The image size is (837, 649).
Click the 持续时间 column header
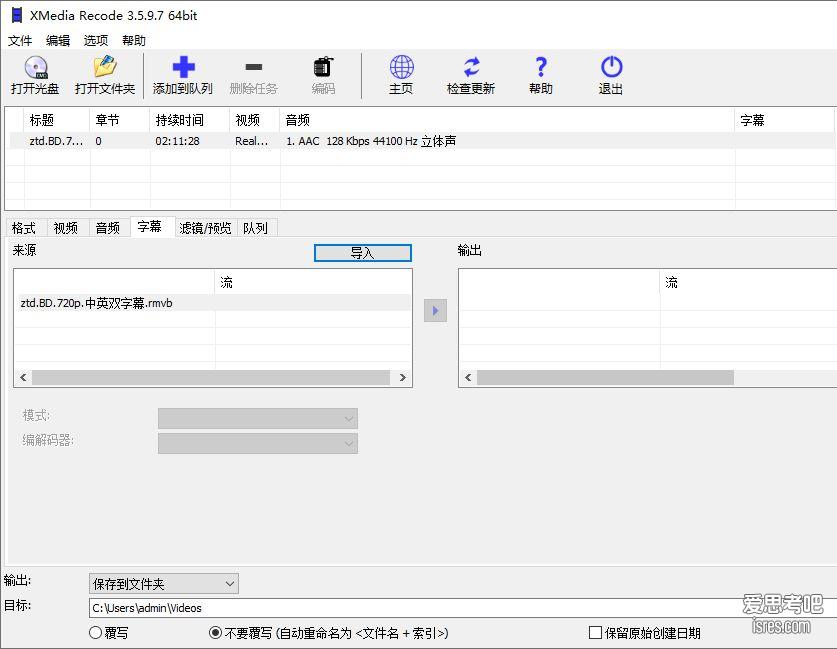(x=189, y=120)
